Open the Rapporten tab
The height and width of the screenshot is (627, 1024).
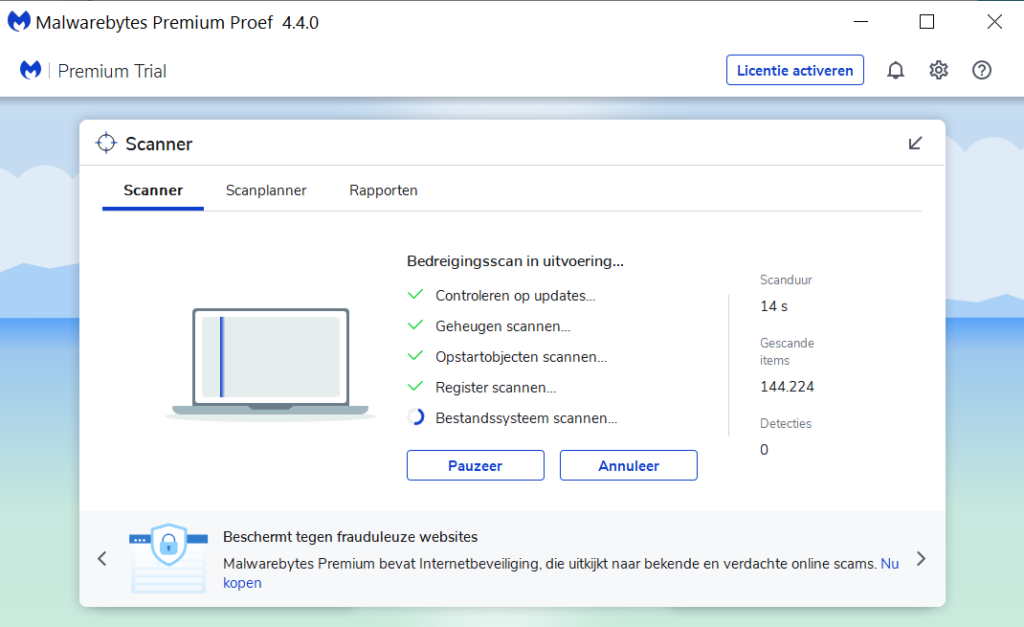(383, 190)
